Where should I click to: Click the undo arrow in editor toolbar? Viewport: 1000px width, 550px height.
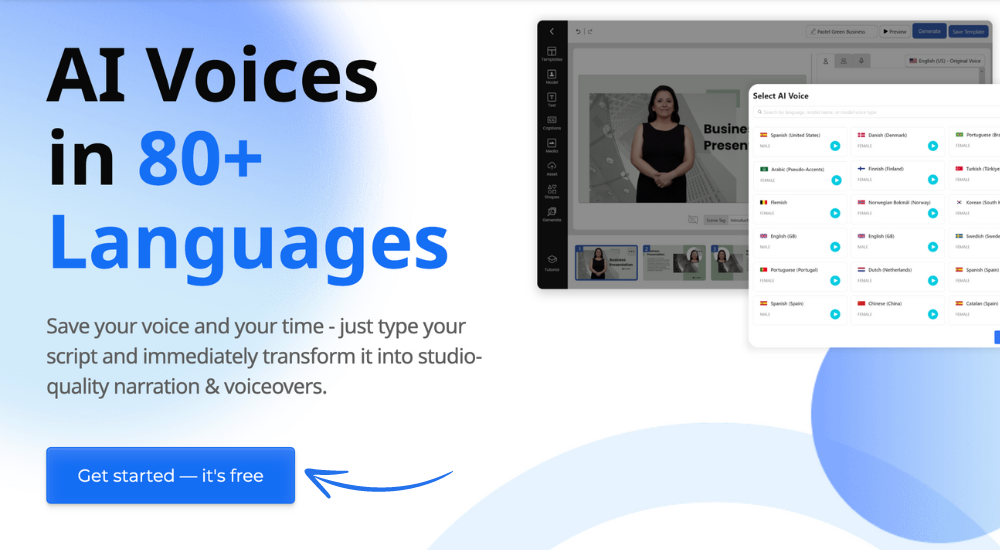(x=578, y=31)
